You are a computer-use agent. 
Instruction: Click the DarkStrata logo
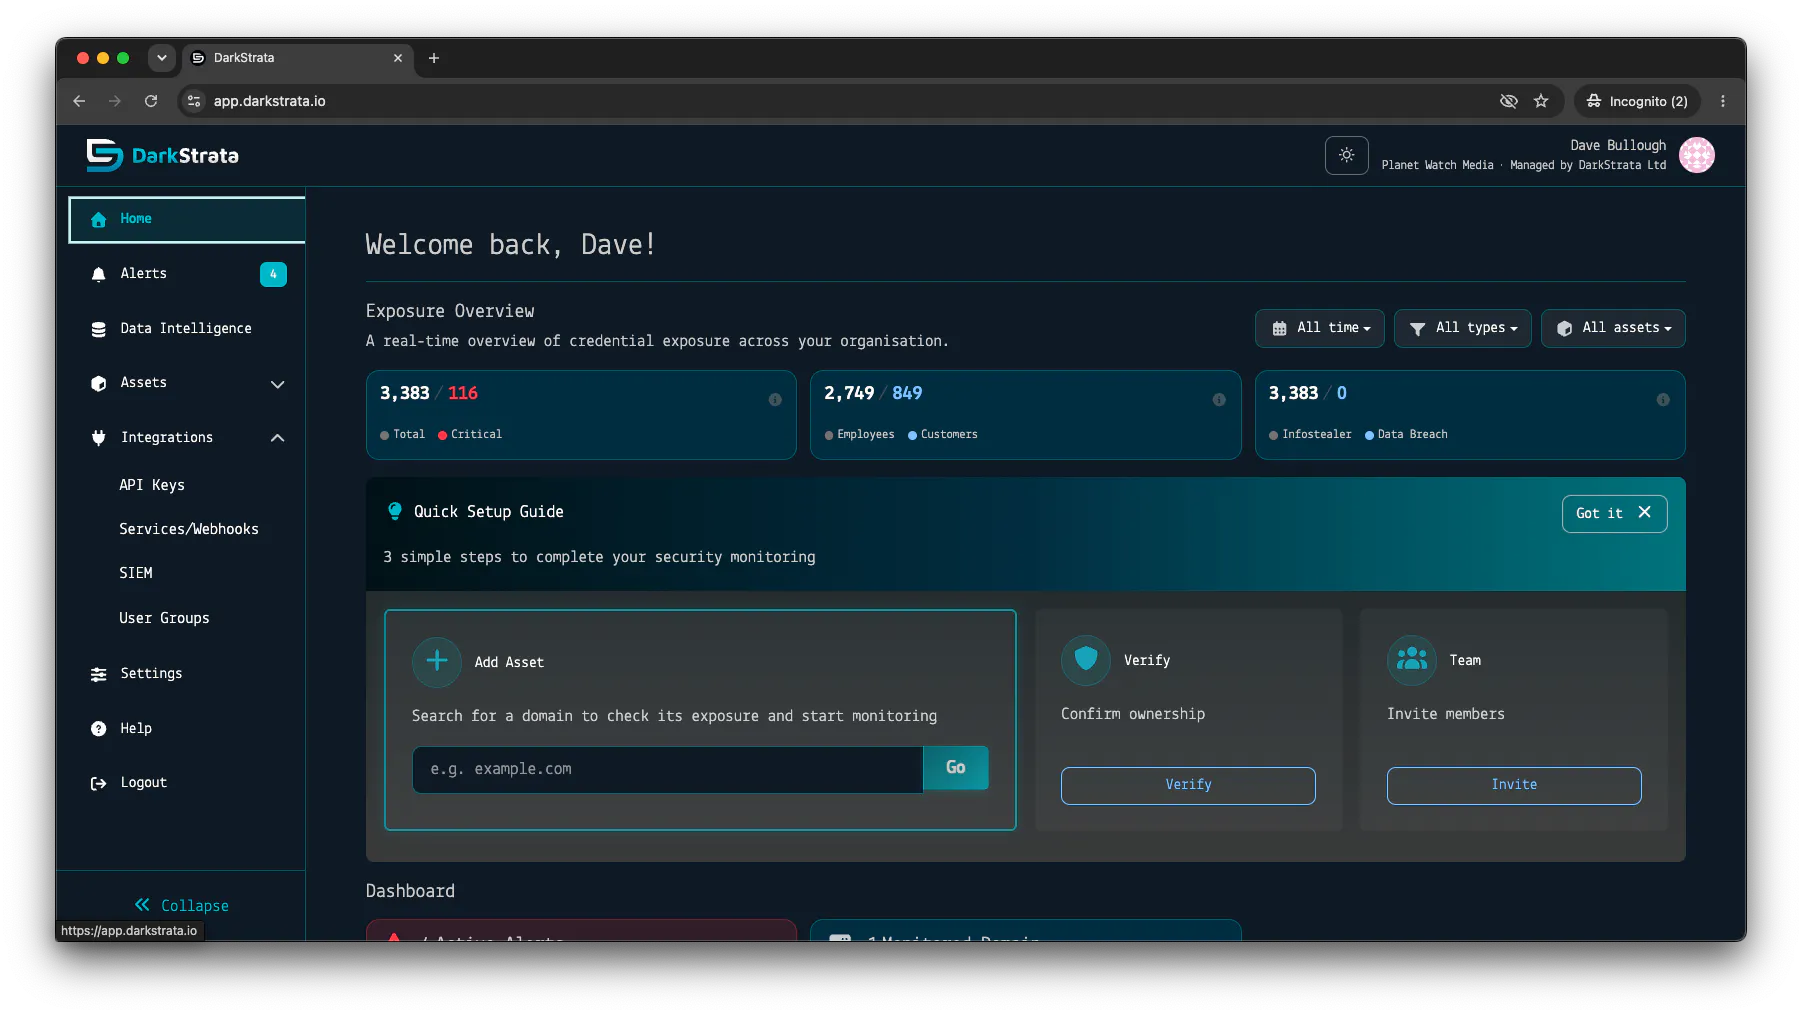tap(162, 155)
